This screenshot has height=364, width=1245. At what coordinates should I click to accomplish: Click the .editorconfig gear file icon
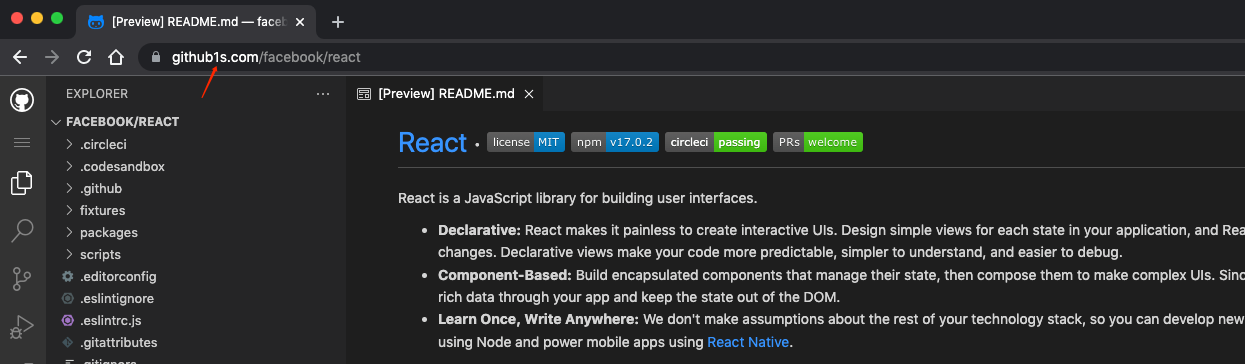click(68, 276)
